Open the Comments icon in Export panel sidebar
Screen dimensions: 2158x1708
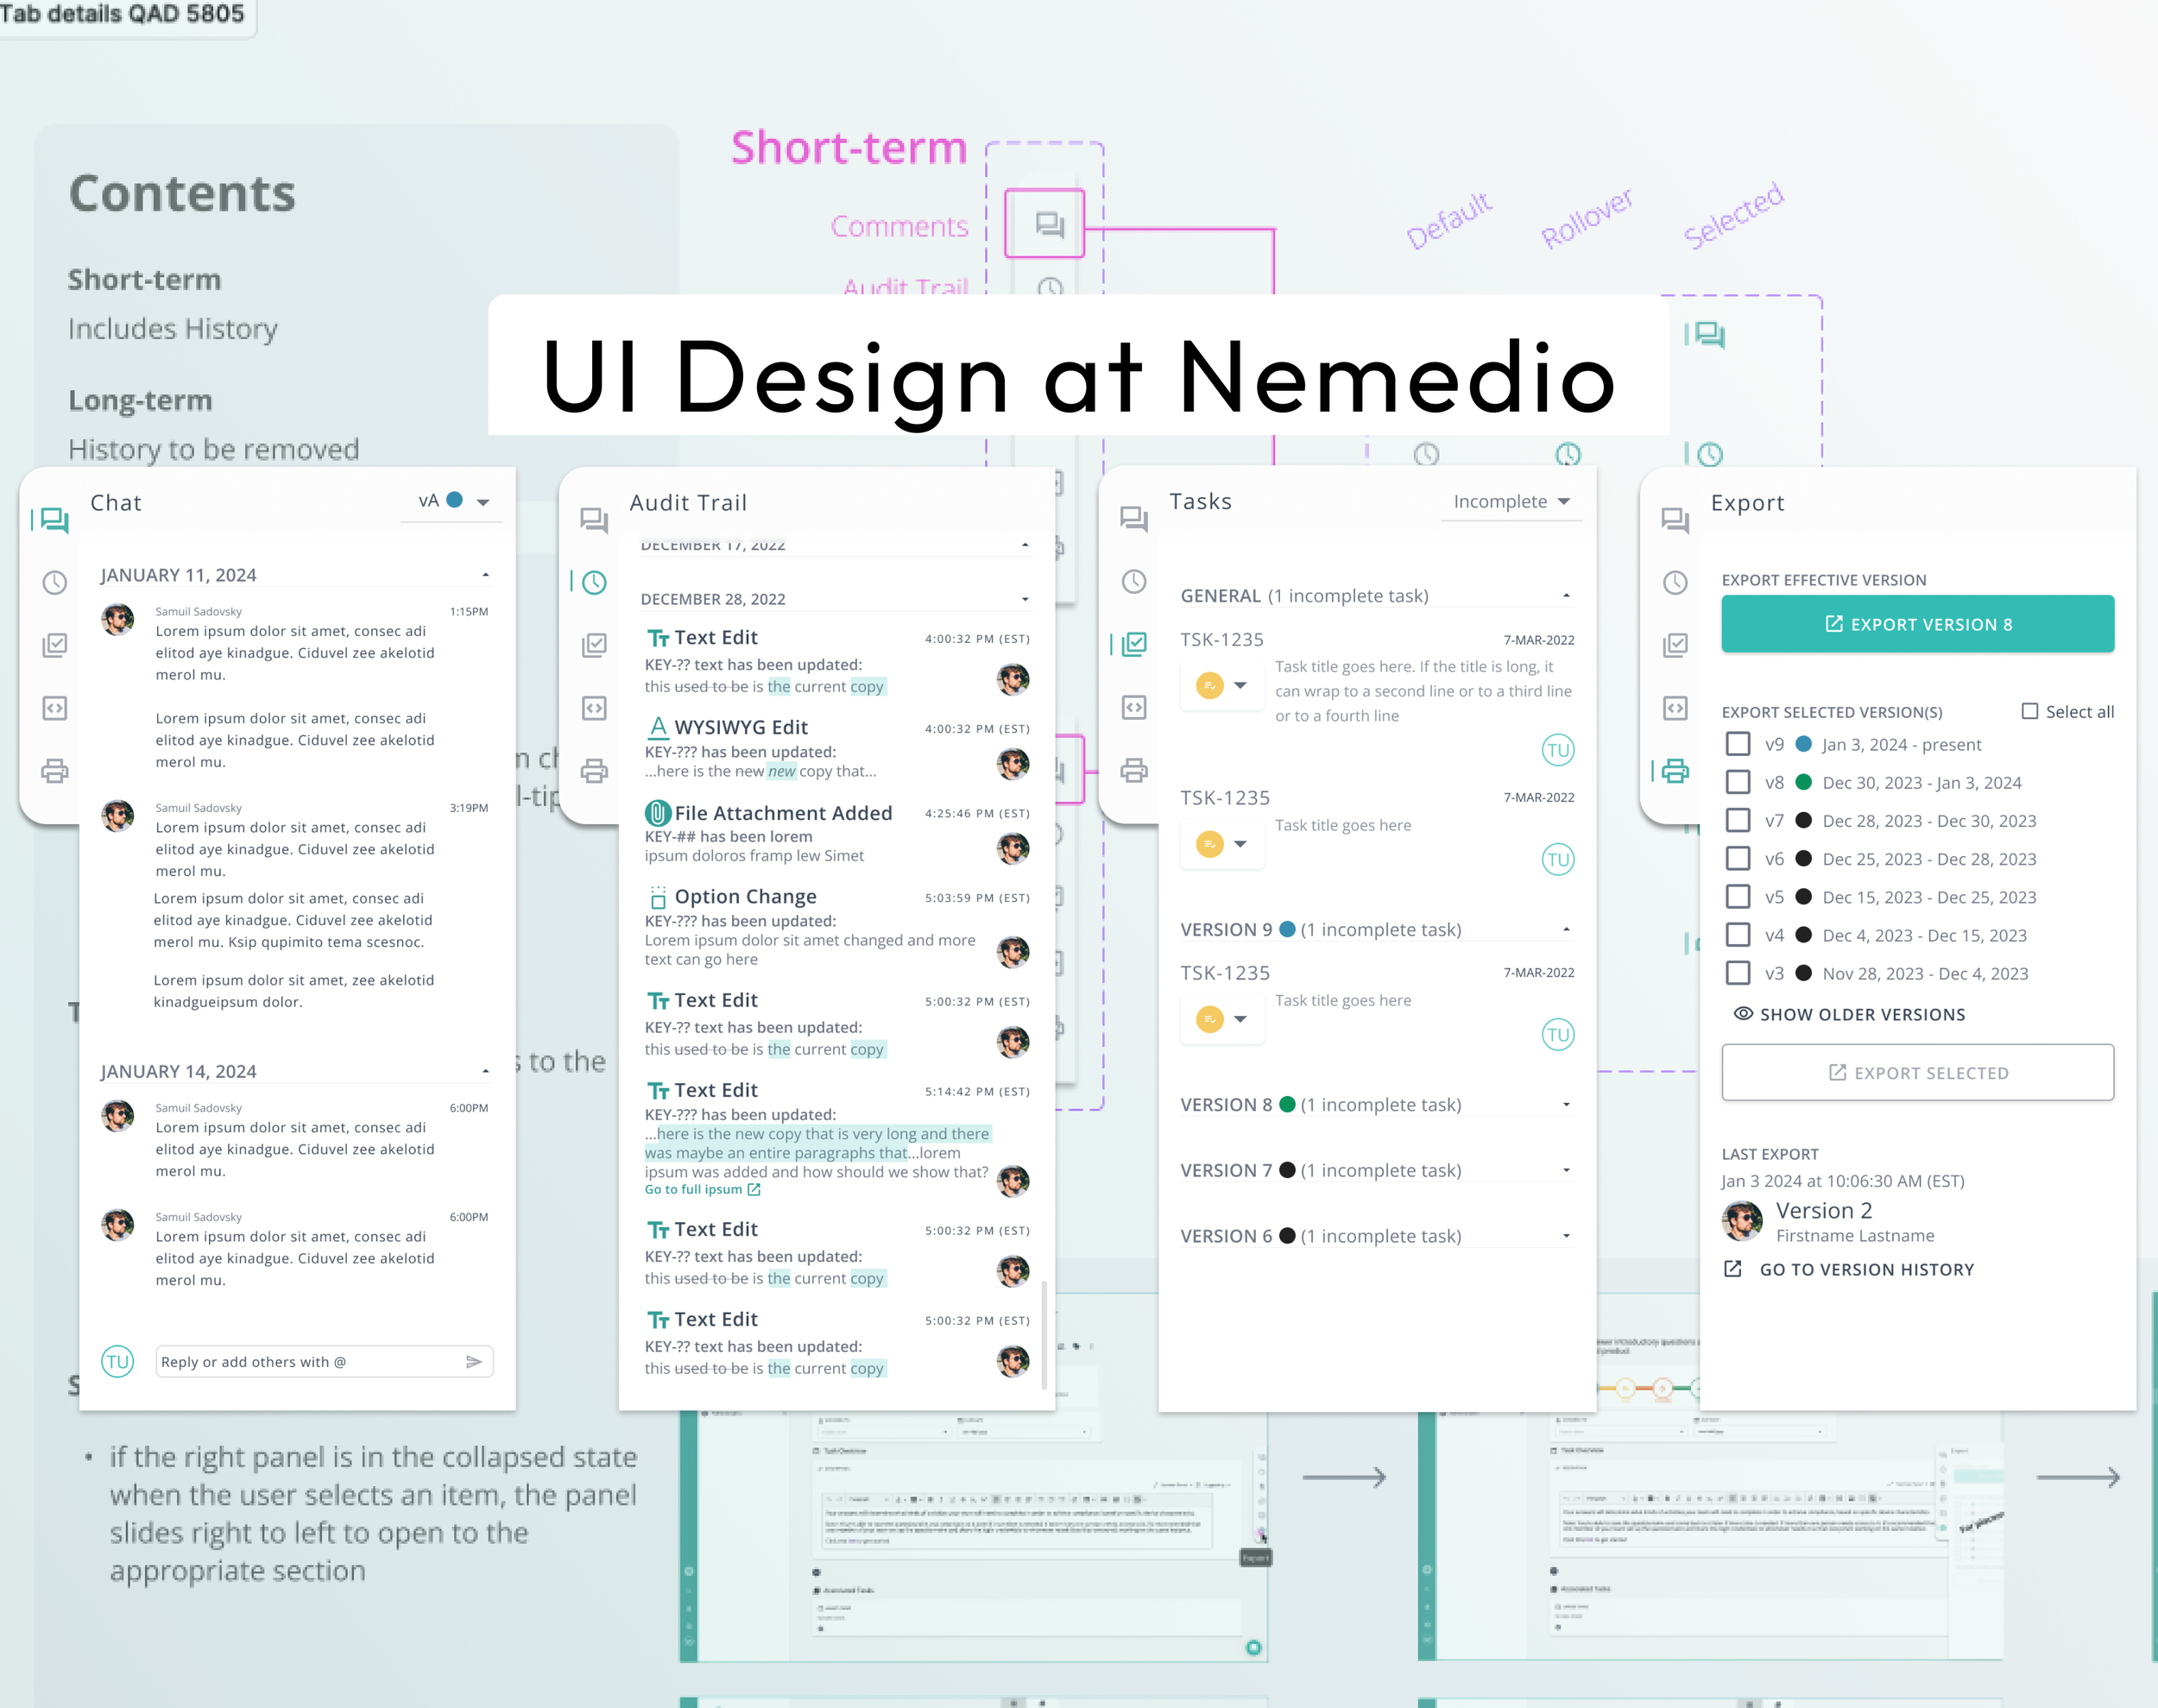click(x=1675, y=520)
